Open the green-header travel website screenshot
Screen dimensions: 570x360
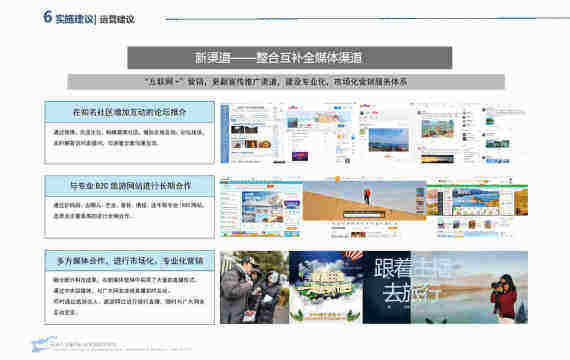tap(477, 208)
